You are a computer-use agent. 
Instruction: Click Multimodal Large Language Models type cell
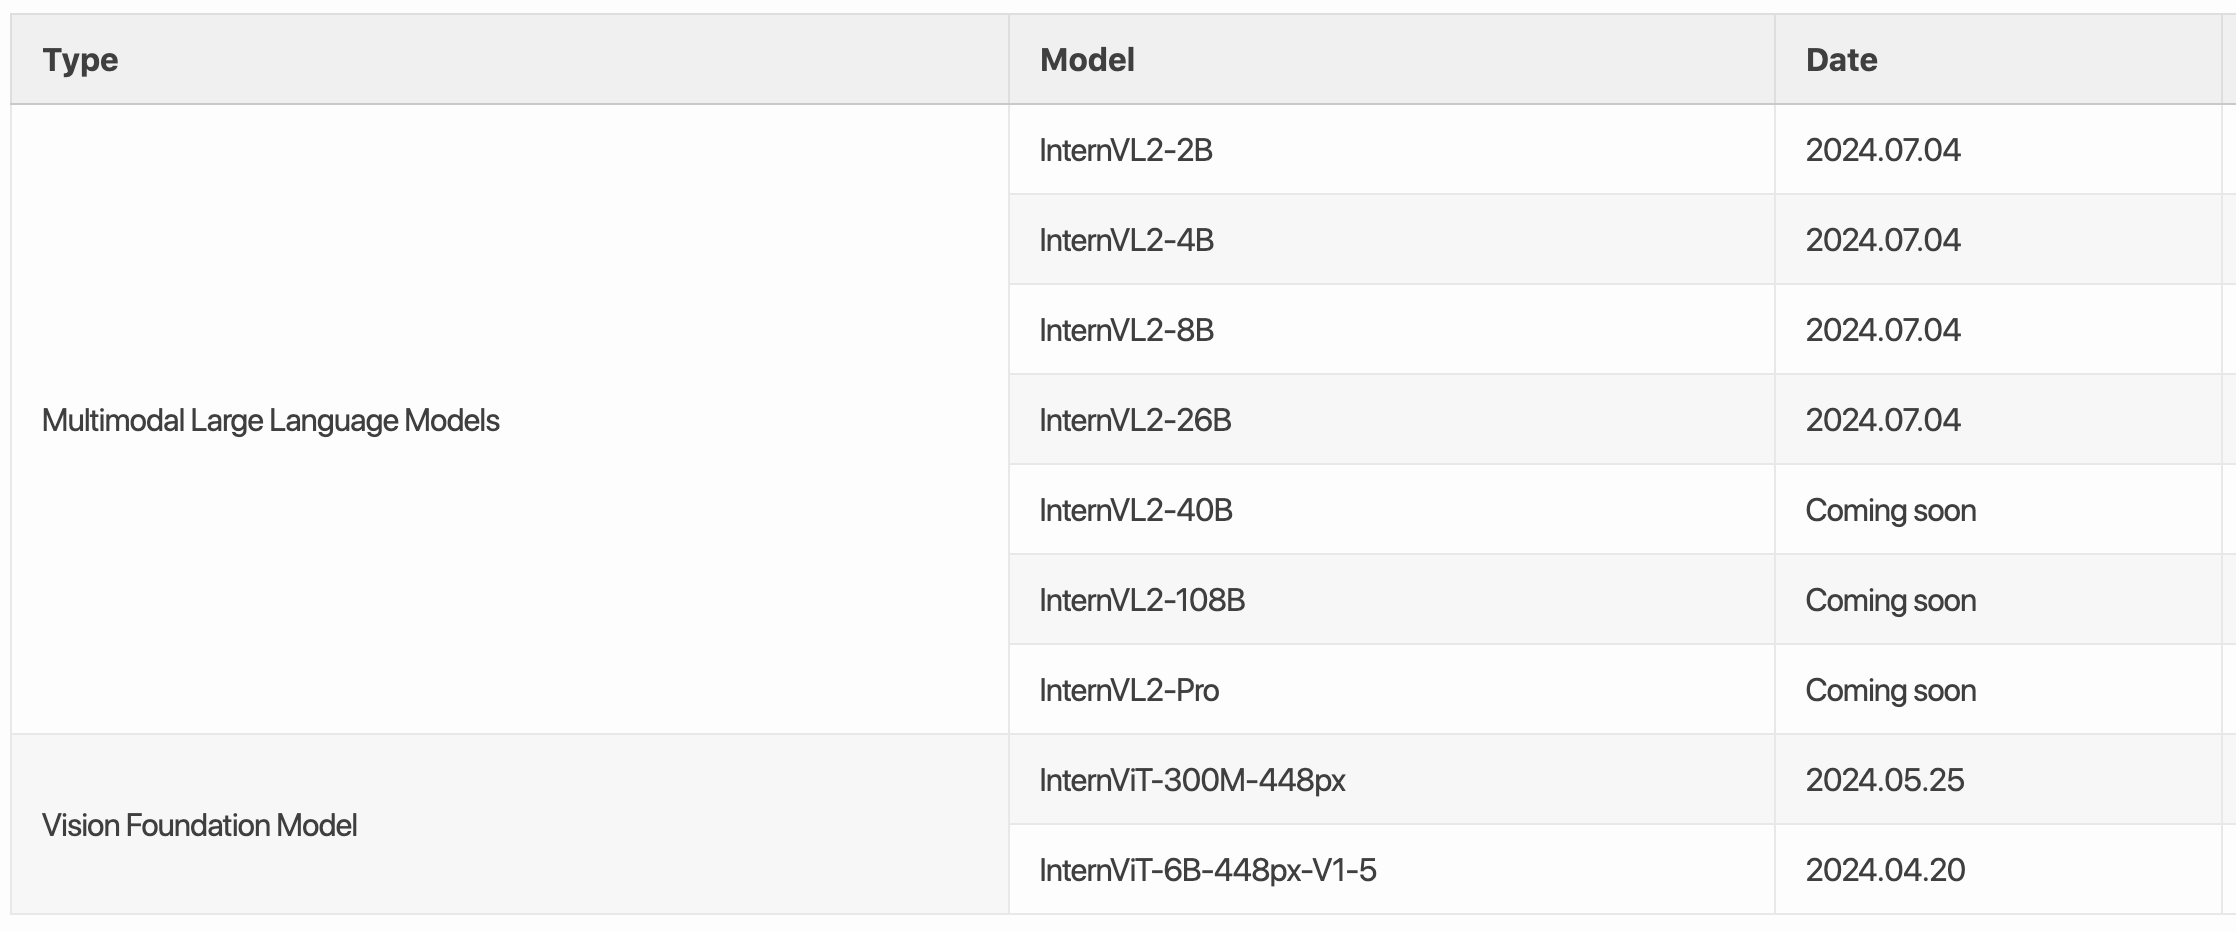[x=270, y=420]
